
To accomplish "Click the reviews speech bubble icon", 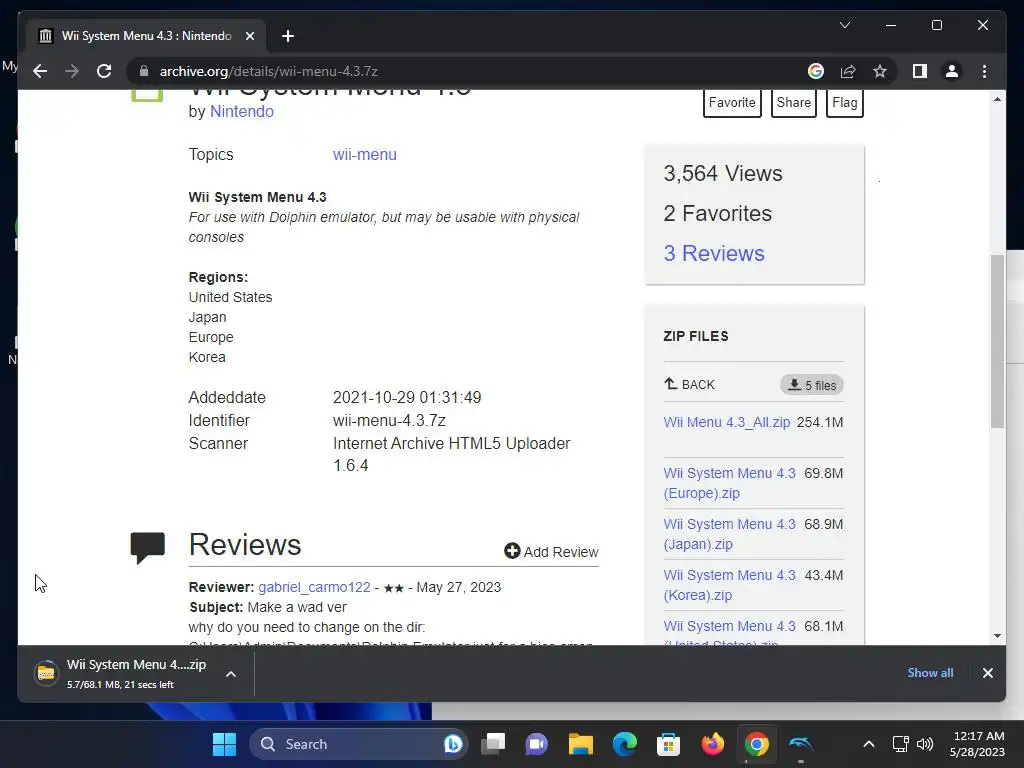I will click(x=148, y=547).
